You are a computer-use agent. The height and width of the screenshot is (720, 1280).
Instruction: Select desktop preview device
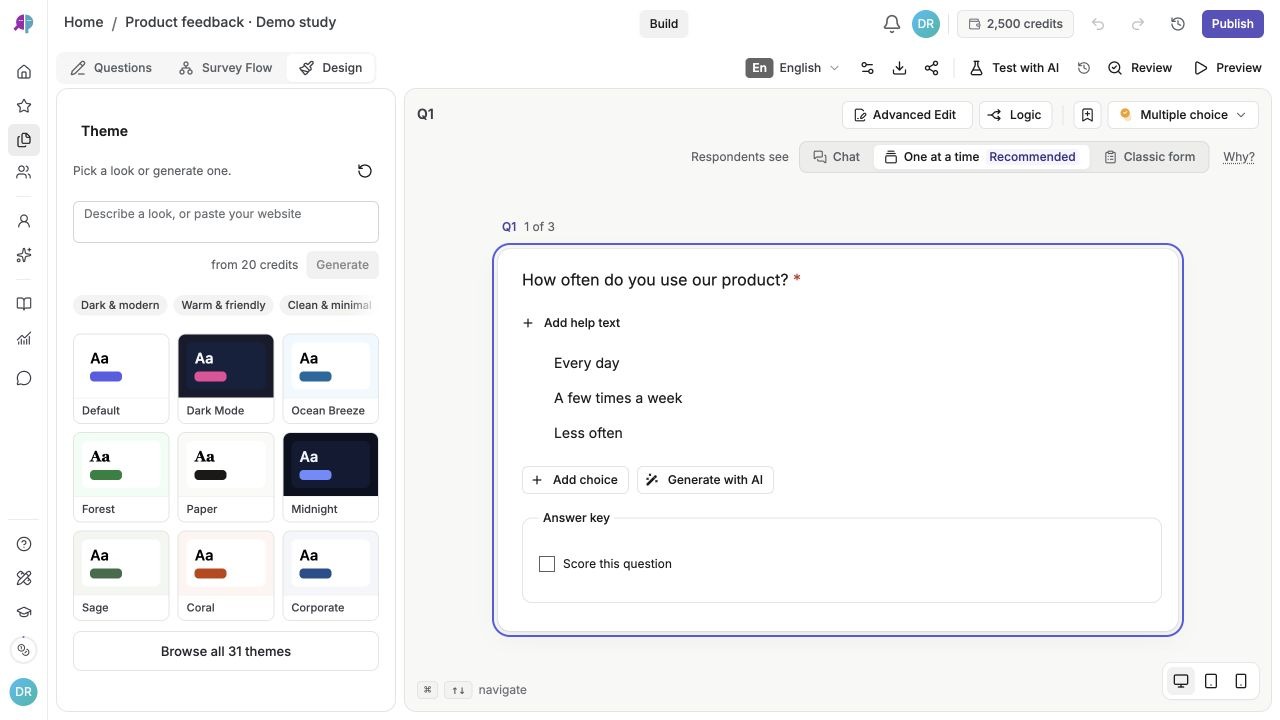[1181, 681]
